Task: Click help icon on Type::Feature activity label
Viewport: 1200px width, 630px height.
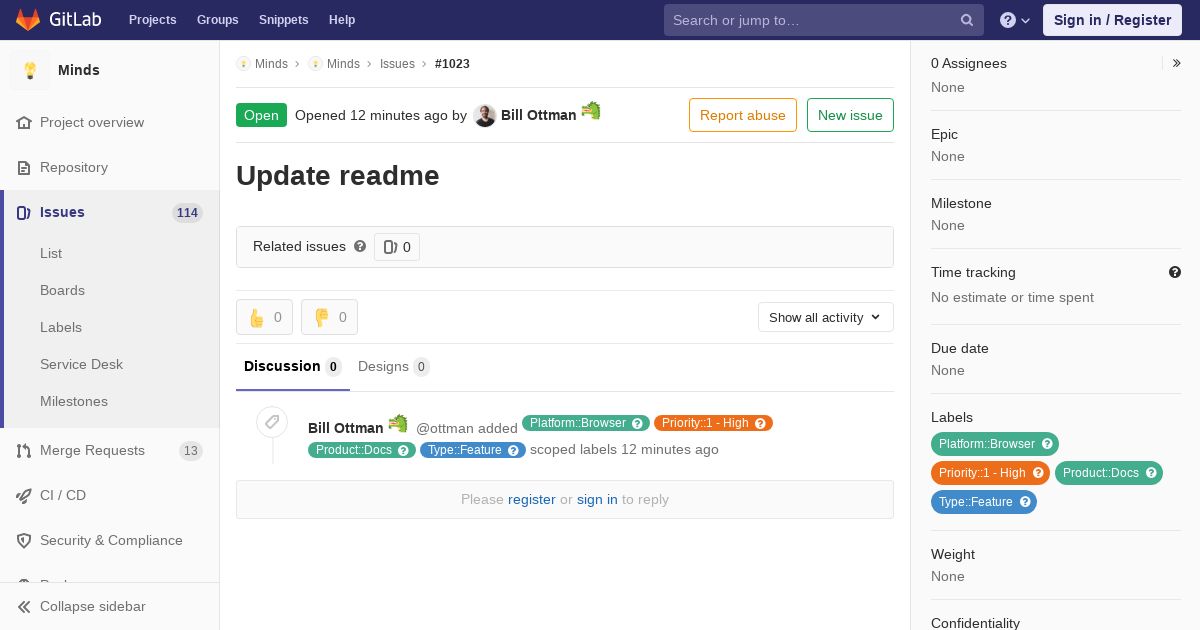Action: coord(513,450)
